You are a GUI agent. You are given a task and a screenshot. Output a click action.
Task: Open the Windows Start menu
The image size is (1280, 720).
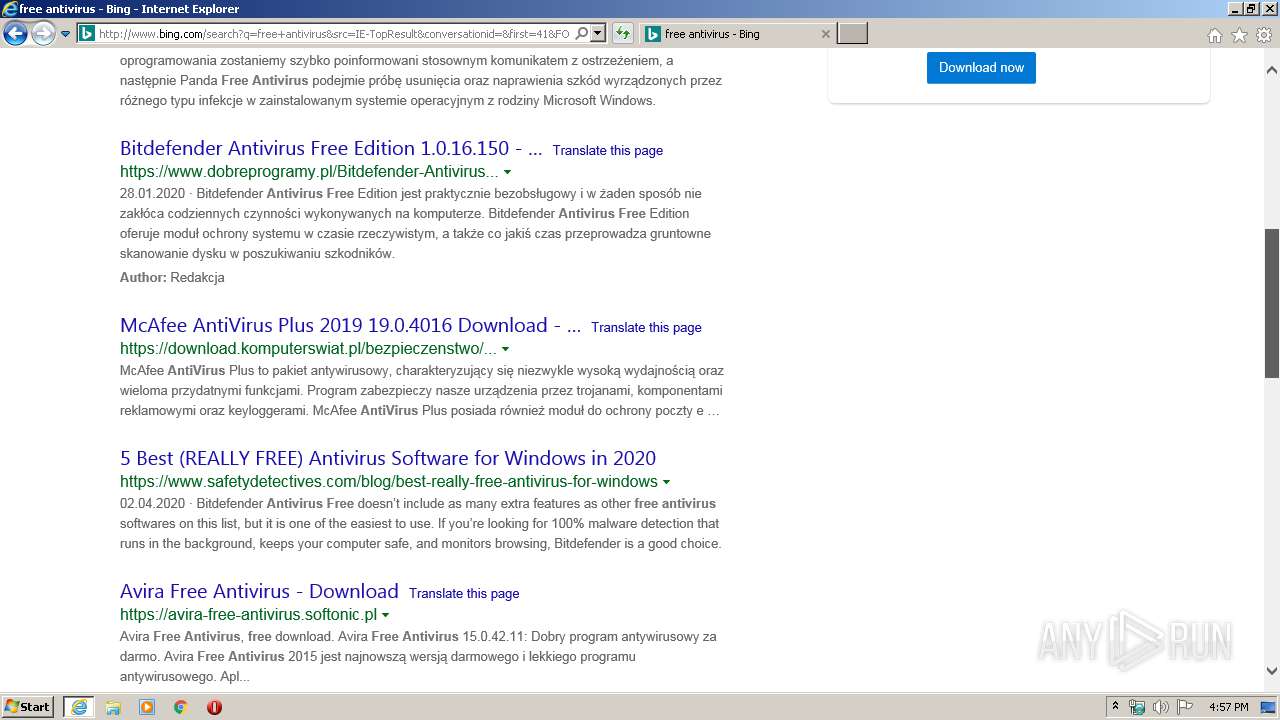[x=28, y=707]
